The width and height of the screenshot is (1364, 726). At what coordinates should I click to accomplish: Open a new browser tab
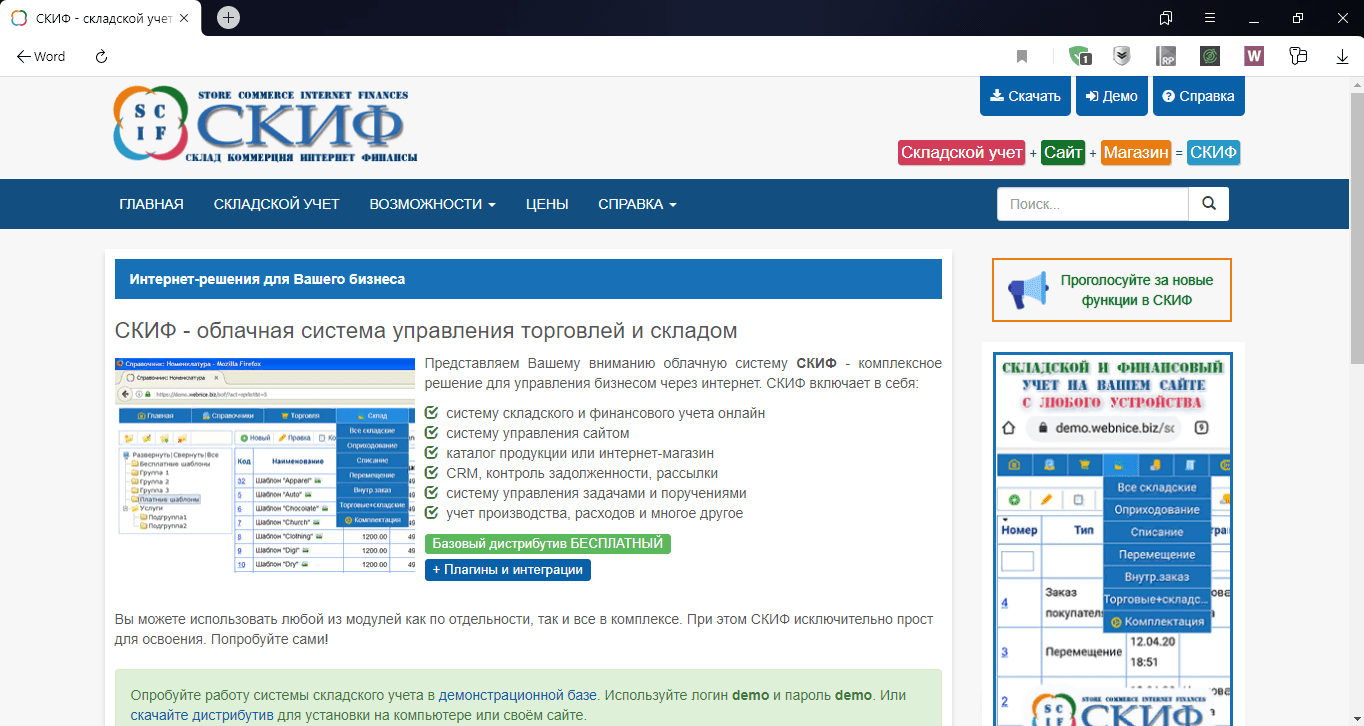(x=228, y=18)
